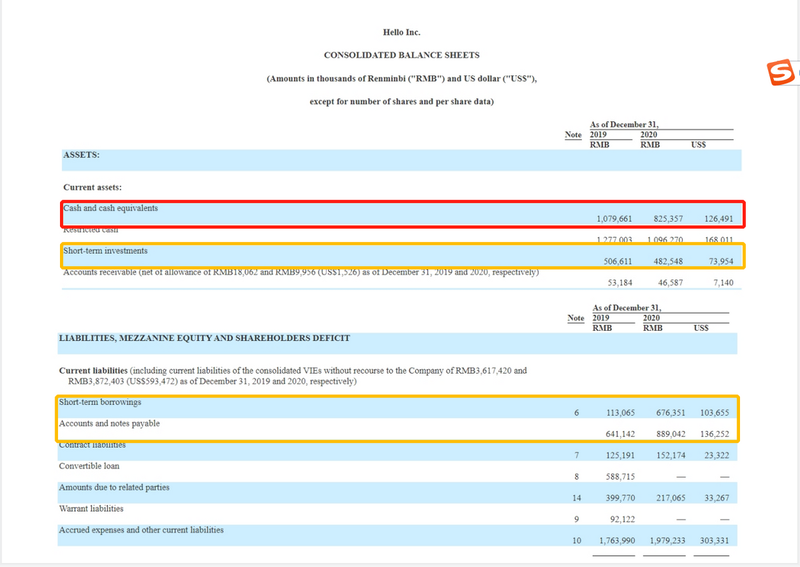Click 'CONSOLIDATED BALANCE SHEETS' heading
The height and width of the screenshot is (567, 800).
tap(402, 55)
